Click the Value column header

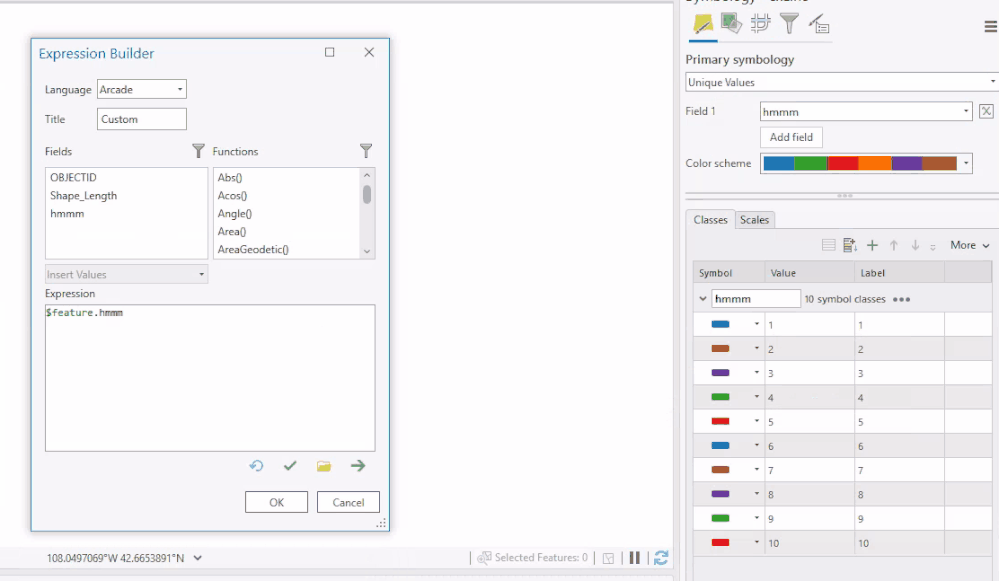click(809, 273)
